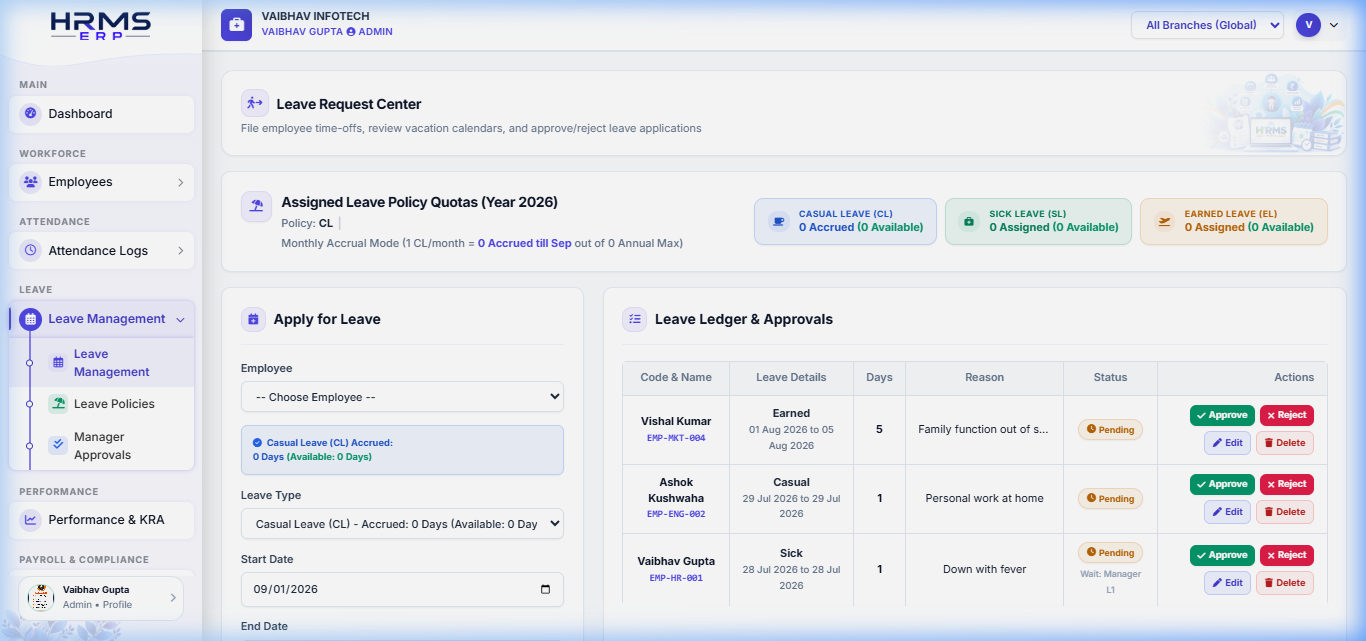This screenshot has width=1366, height=641.
Task: Click the Pending status for Ashok Kushwaha
Action: 1110,498
